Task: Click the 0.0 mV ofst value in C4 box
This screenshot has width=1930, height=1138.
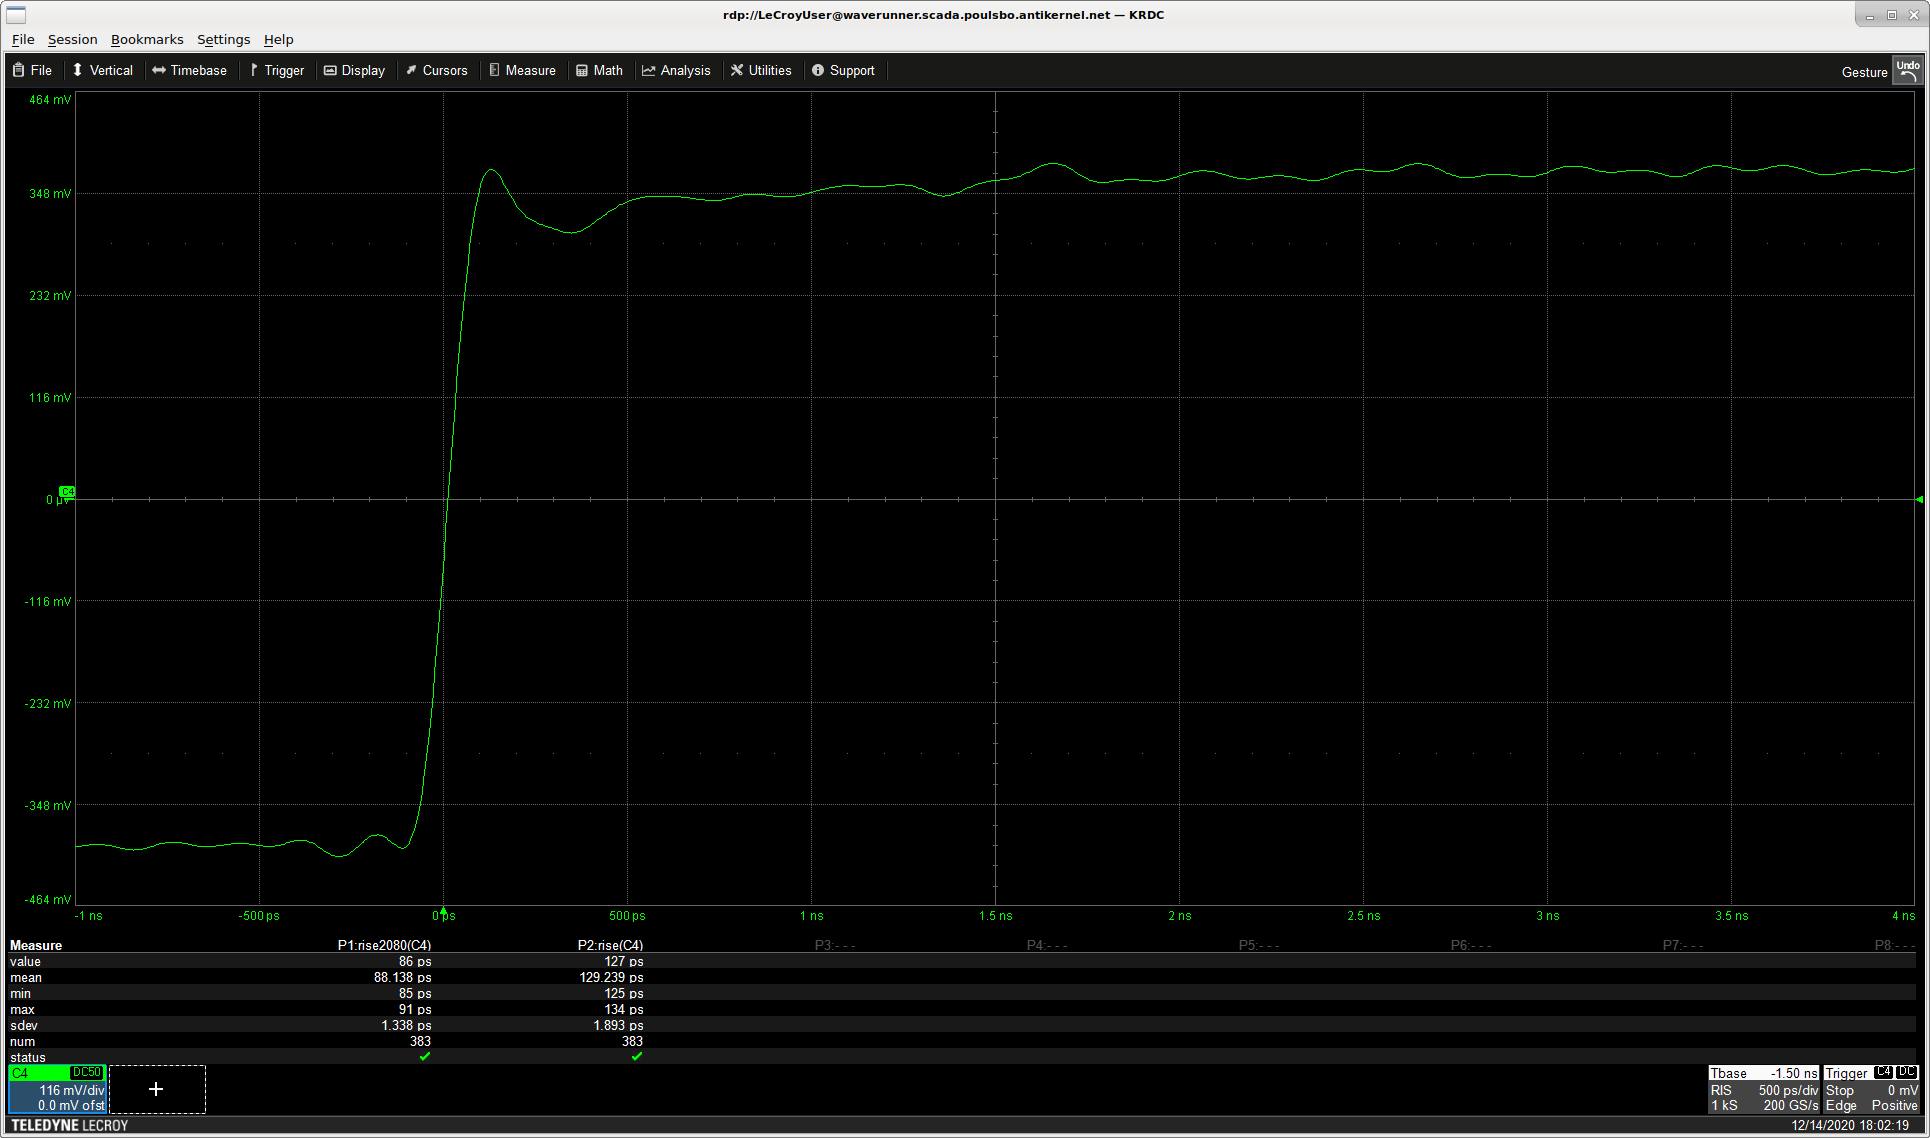Action: [x=71, y=1105]
